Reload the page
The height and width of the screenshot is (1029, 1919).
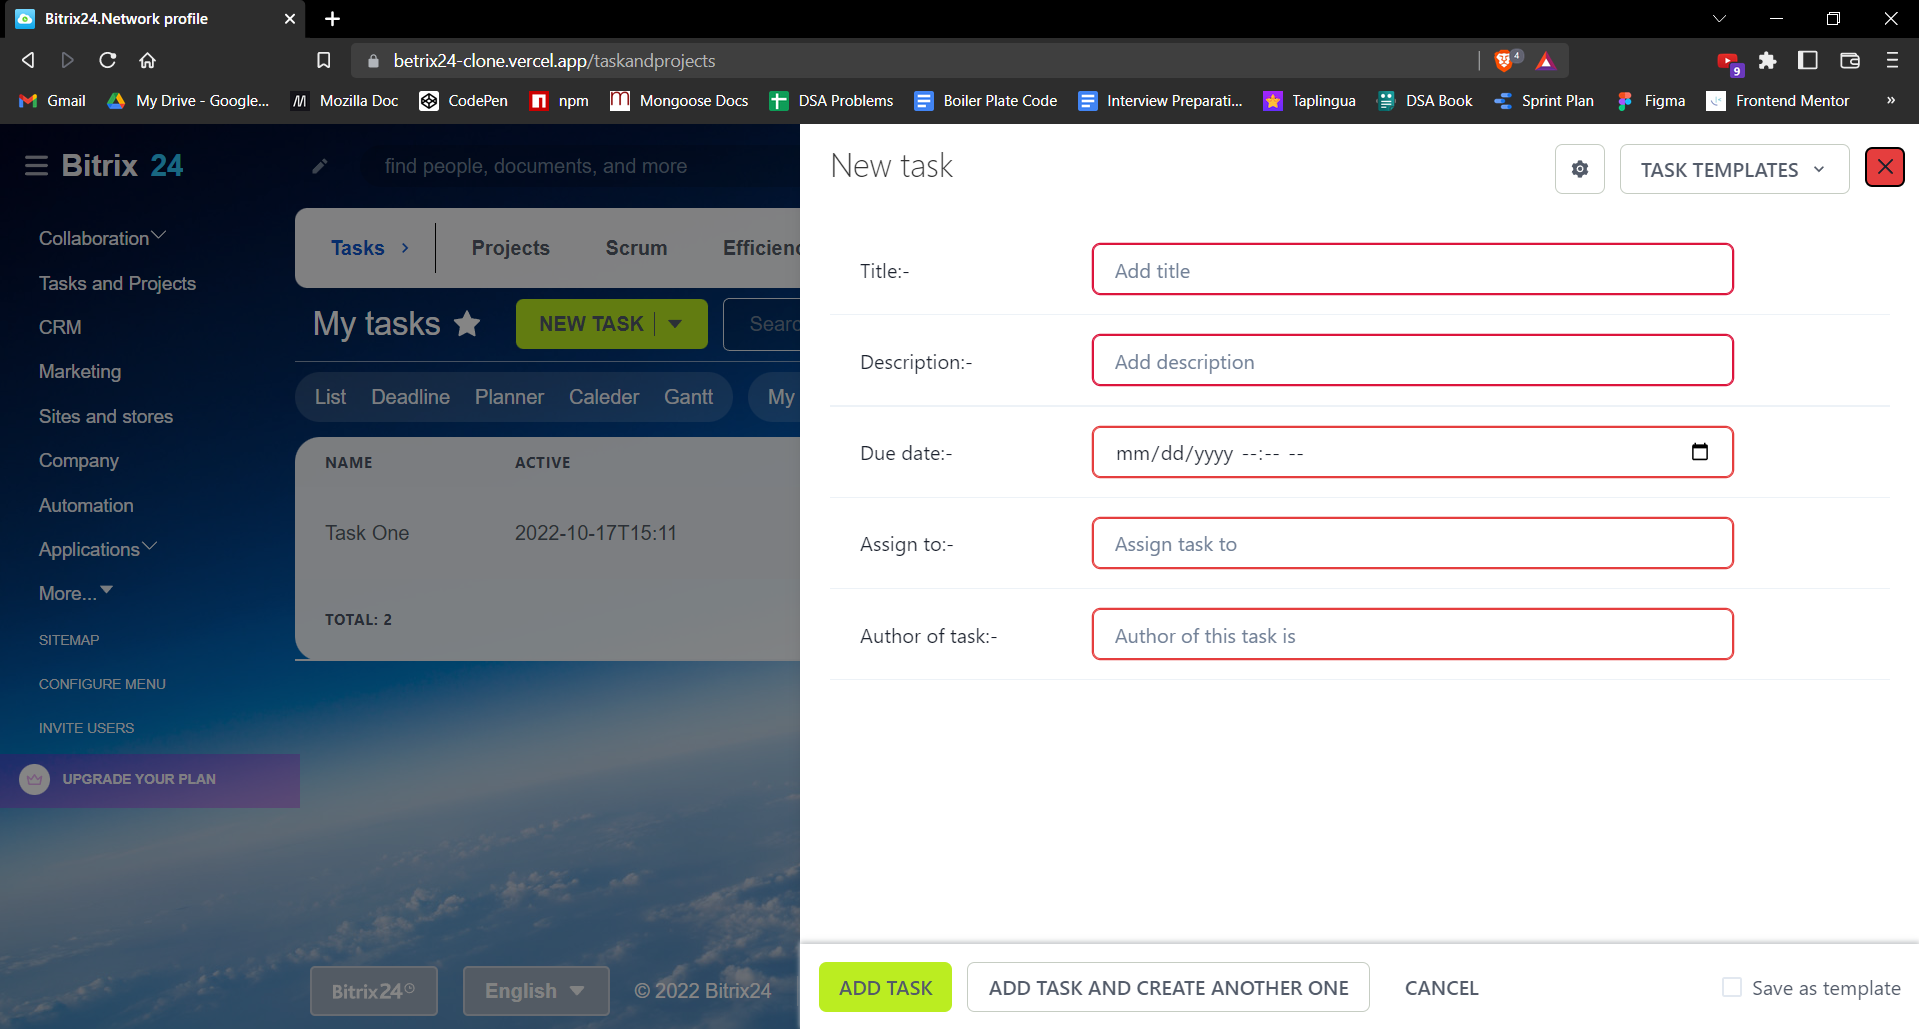pyautogui.click(x=108, y=60)
